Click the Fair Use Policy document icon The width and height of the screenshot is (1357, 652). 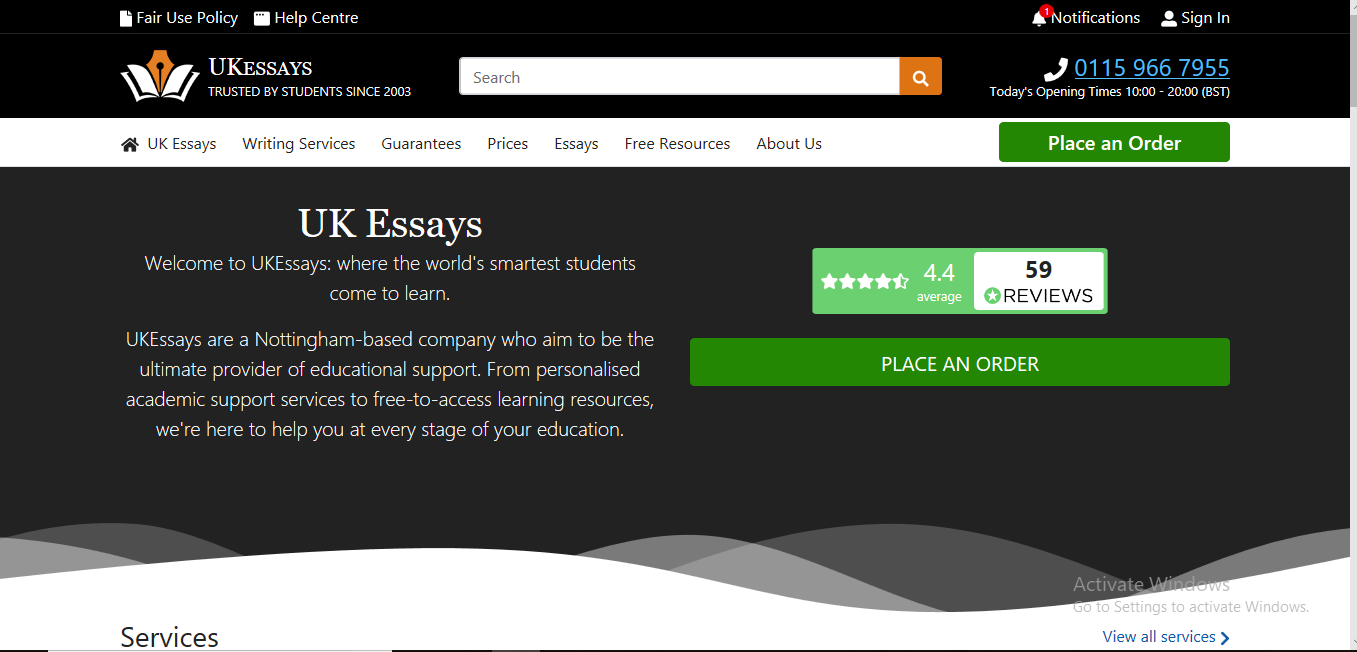tap(125, 18)
